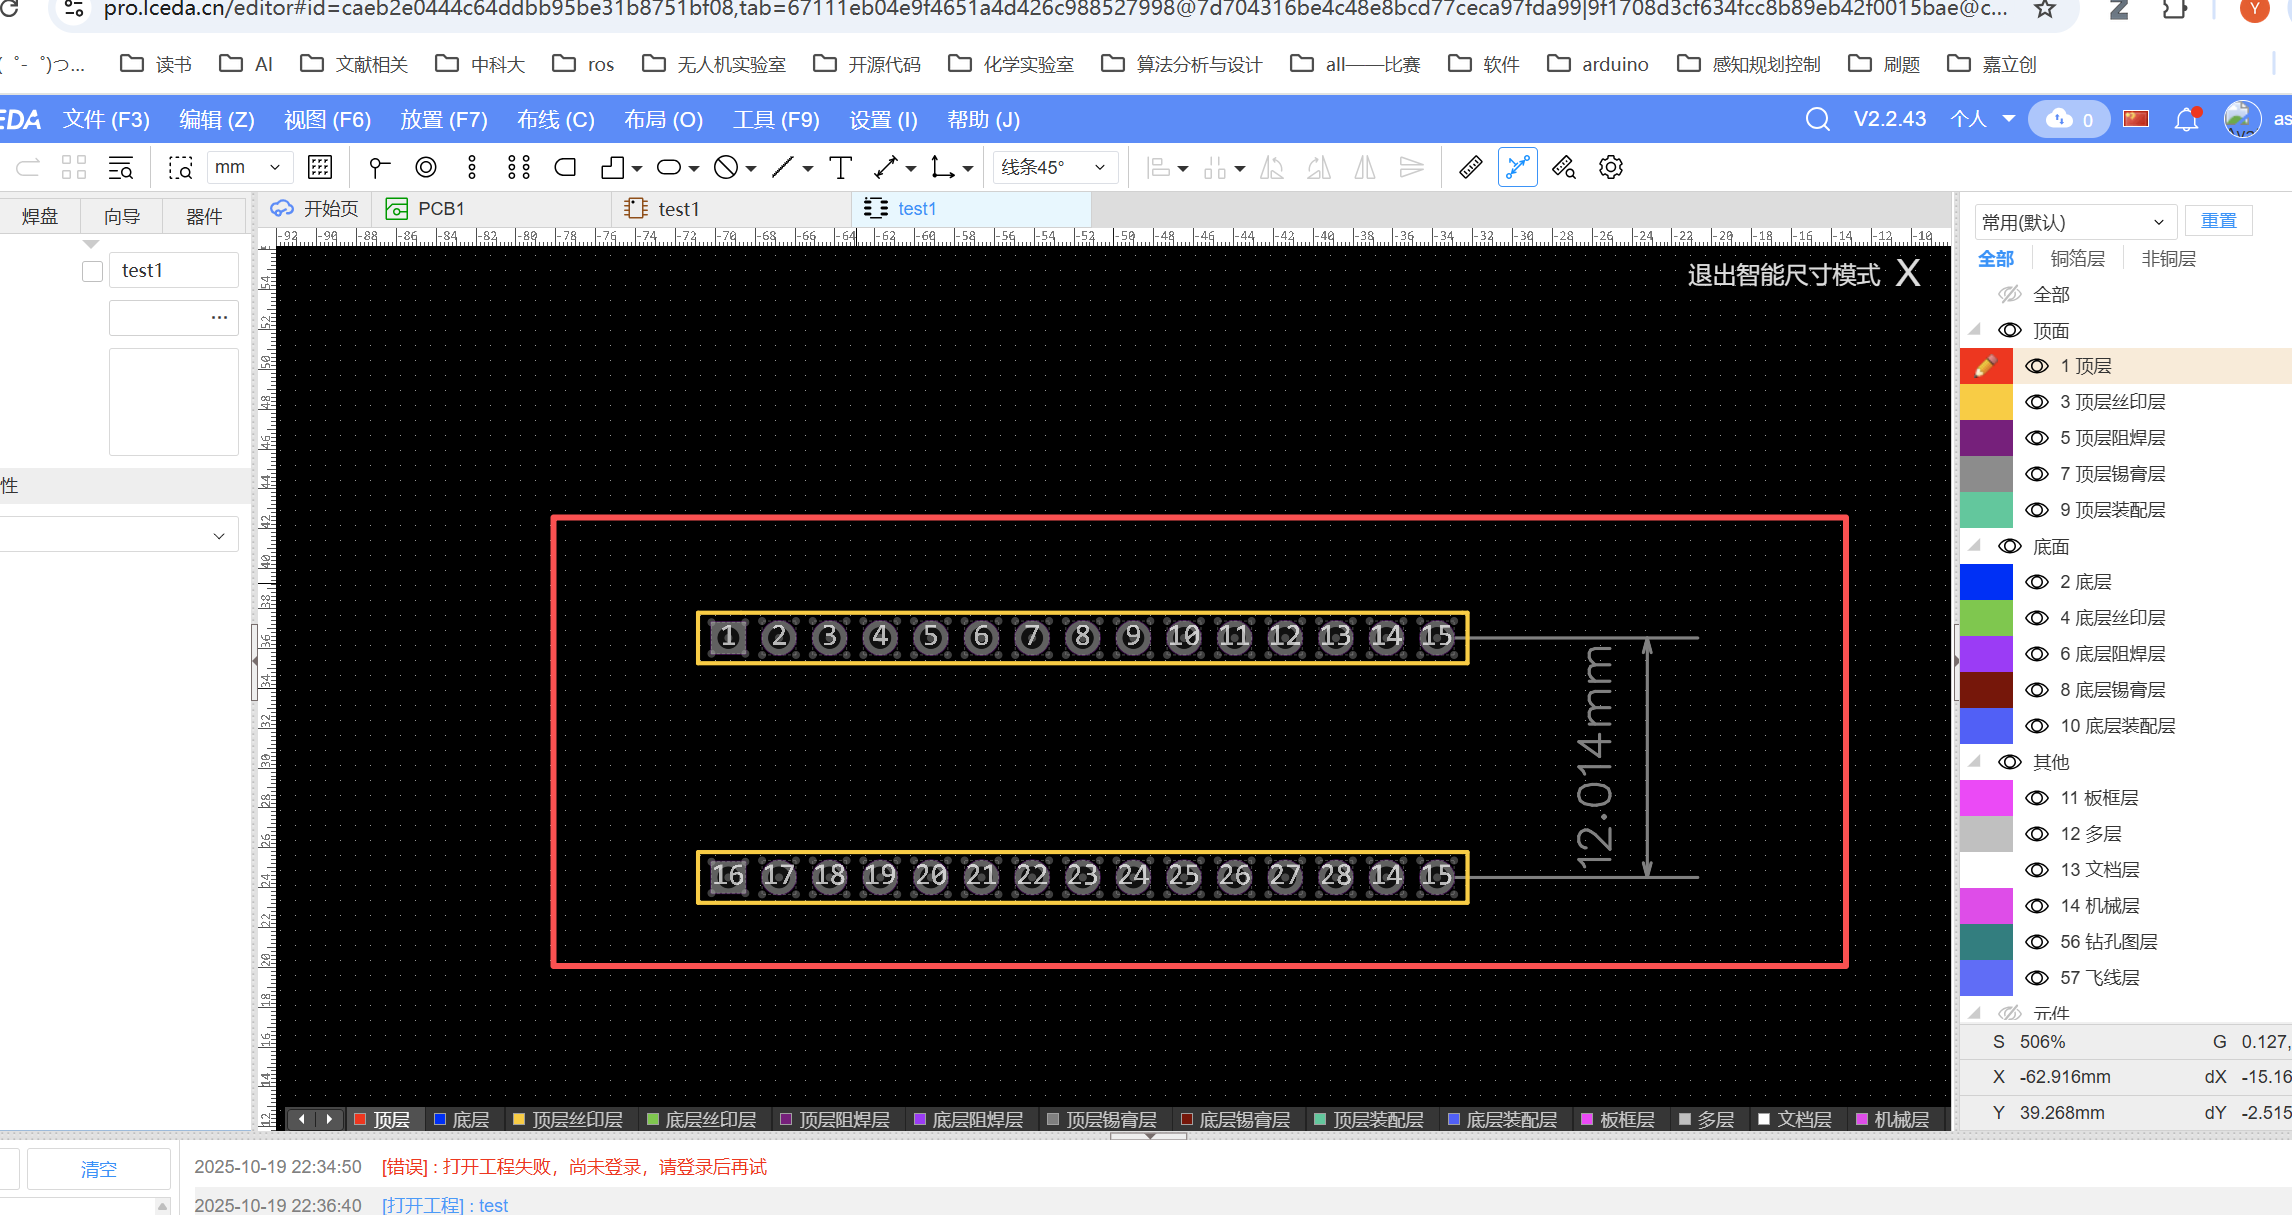2292x1215 pixels.
Task: Select the ring-shaped via tool
Action: tap(426, 168)
